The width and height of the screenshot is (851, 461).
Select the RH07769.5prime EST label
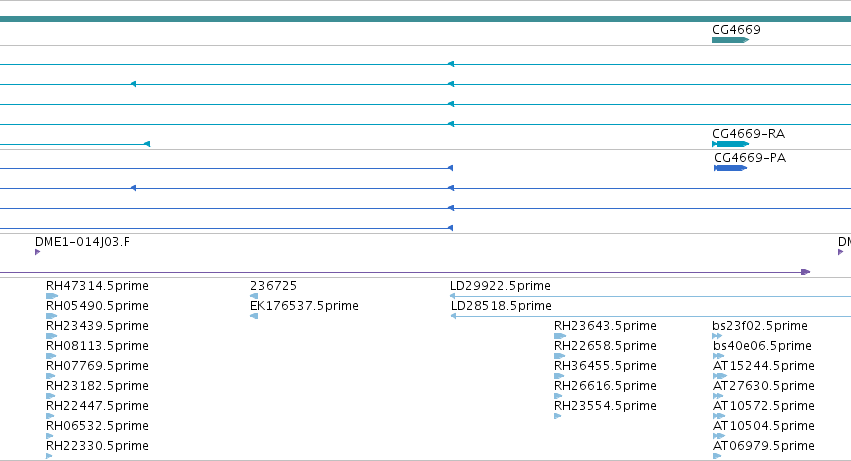pos(97,366)
